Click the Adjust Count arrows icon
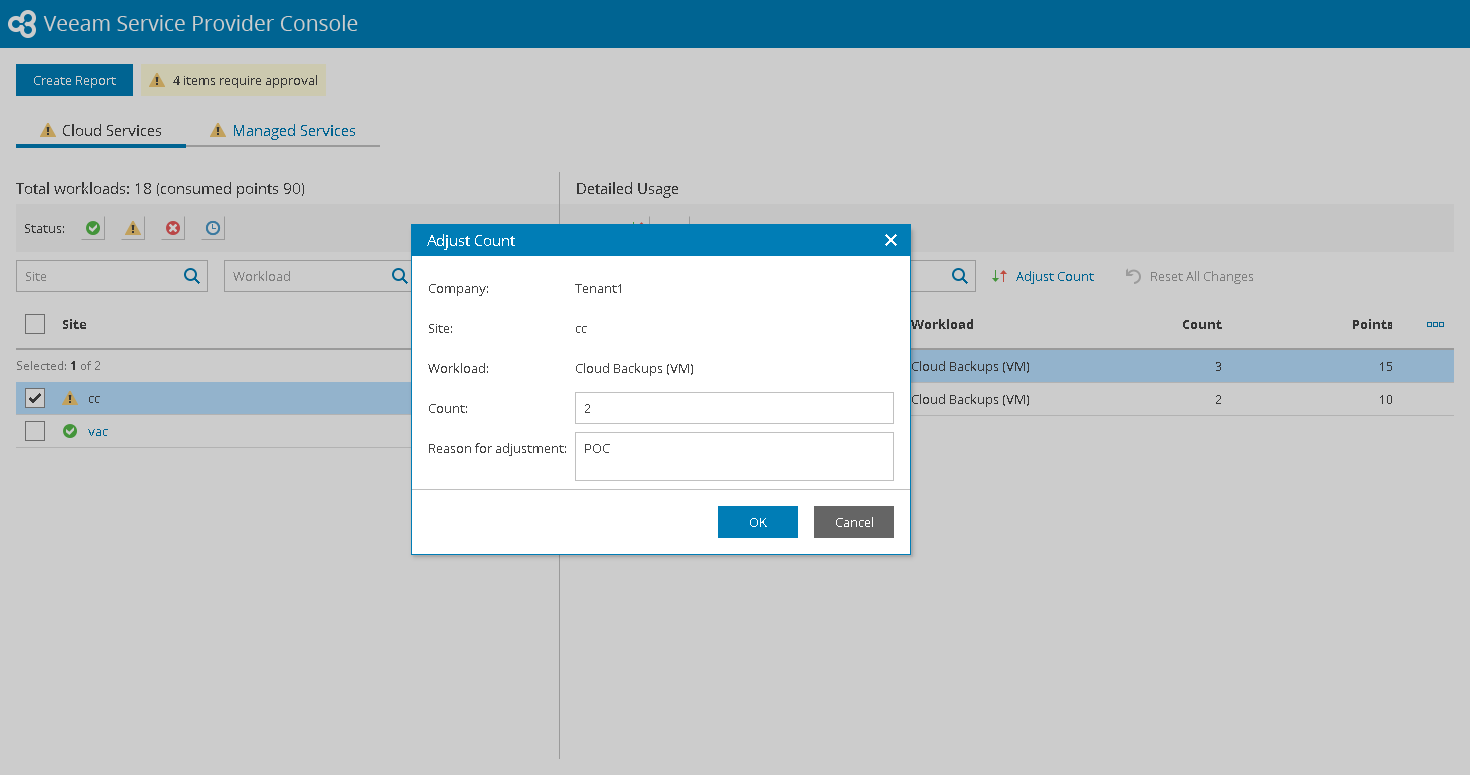This screenshot has width=1470, height=775. pyautogui.click(x=999, y=276)
